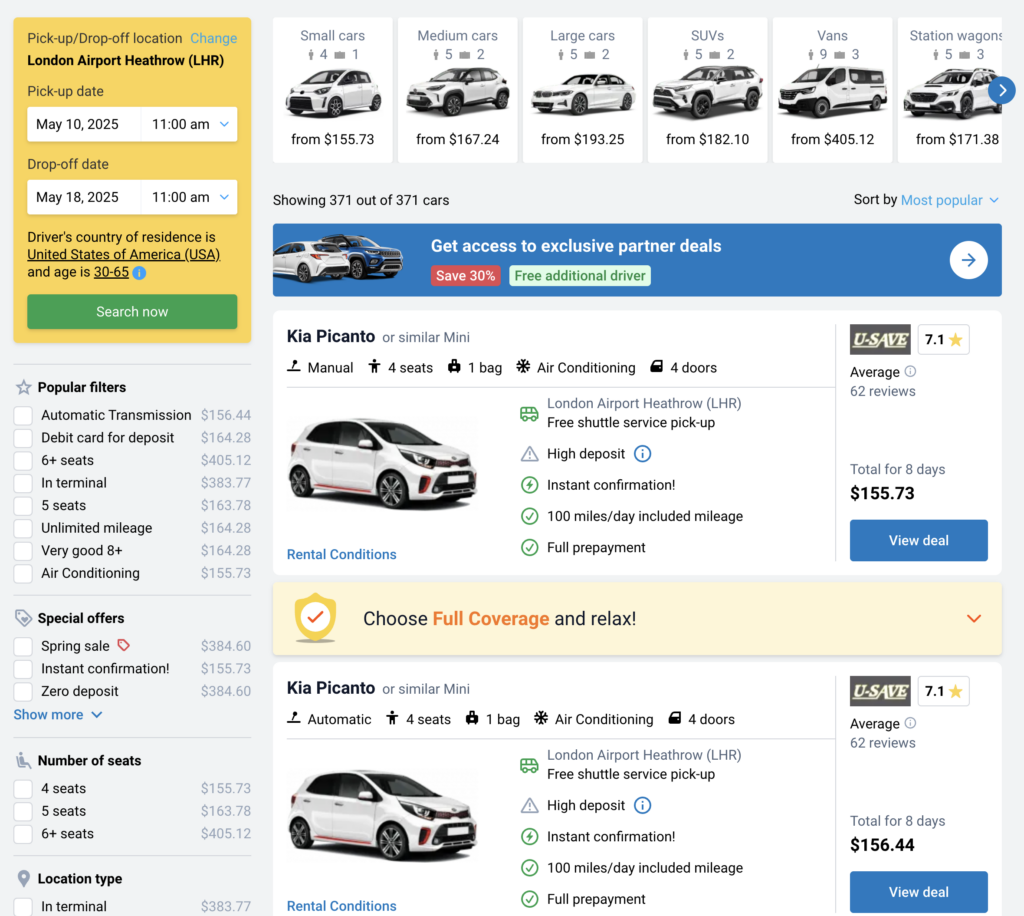
Task: Click the Manual gearshift icon on first listing
Action: pos(294,366)
